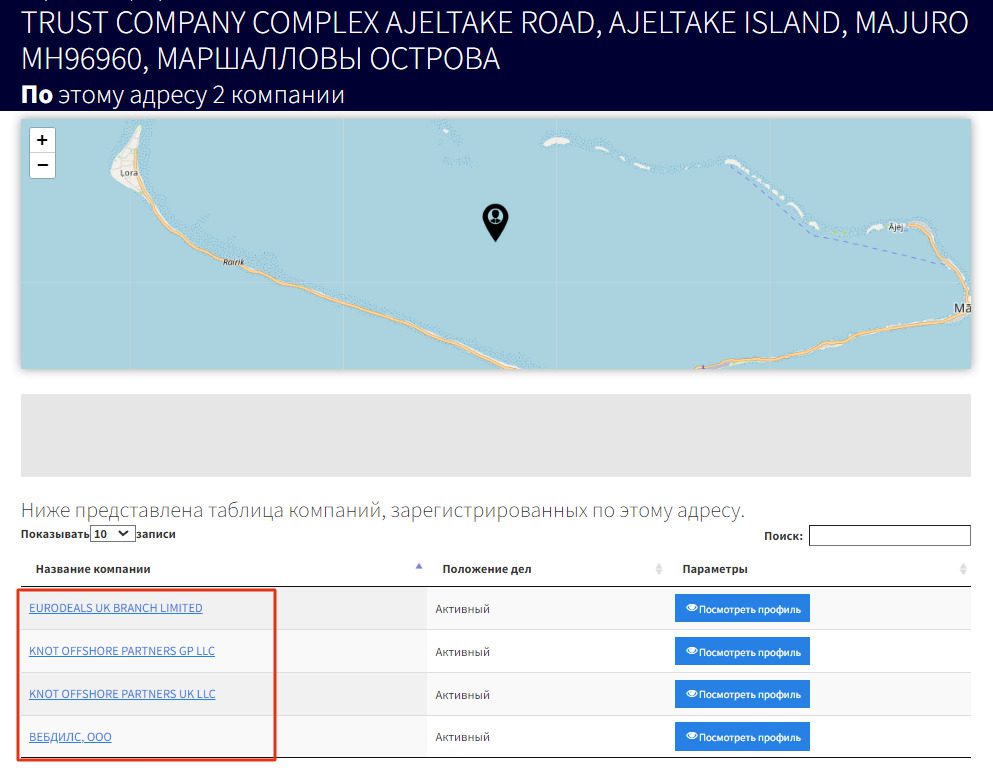
Task: Open KNOT OFFSHORE PARTNERS UK LLC link
Action: [122, 694]
